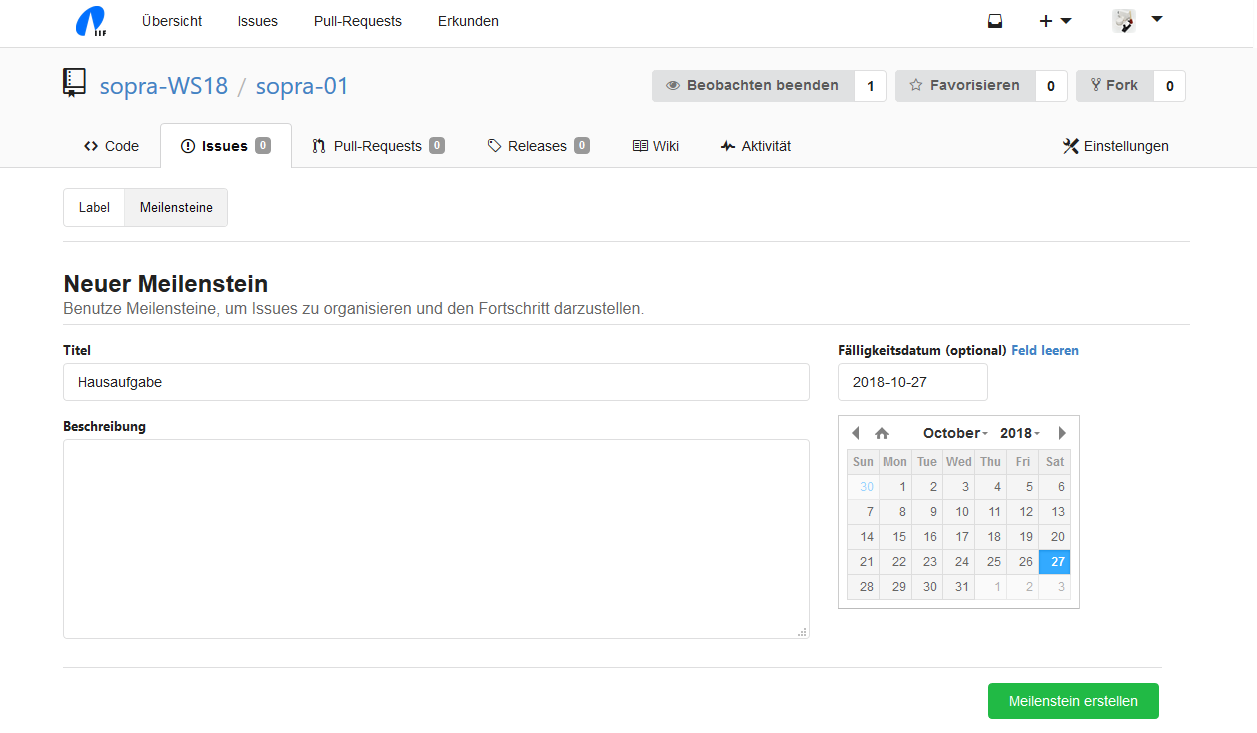Screen dimensions: 1257x733
Task: Toggle watching with Beobachten beenden
Action: click(x=753, y=86)
